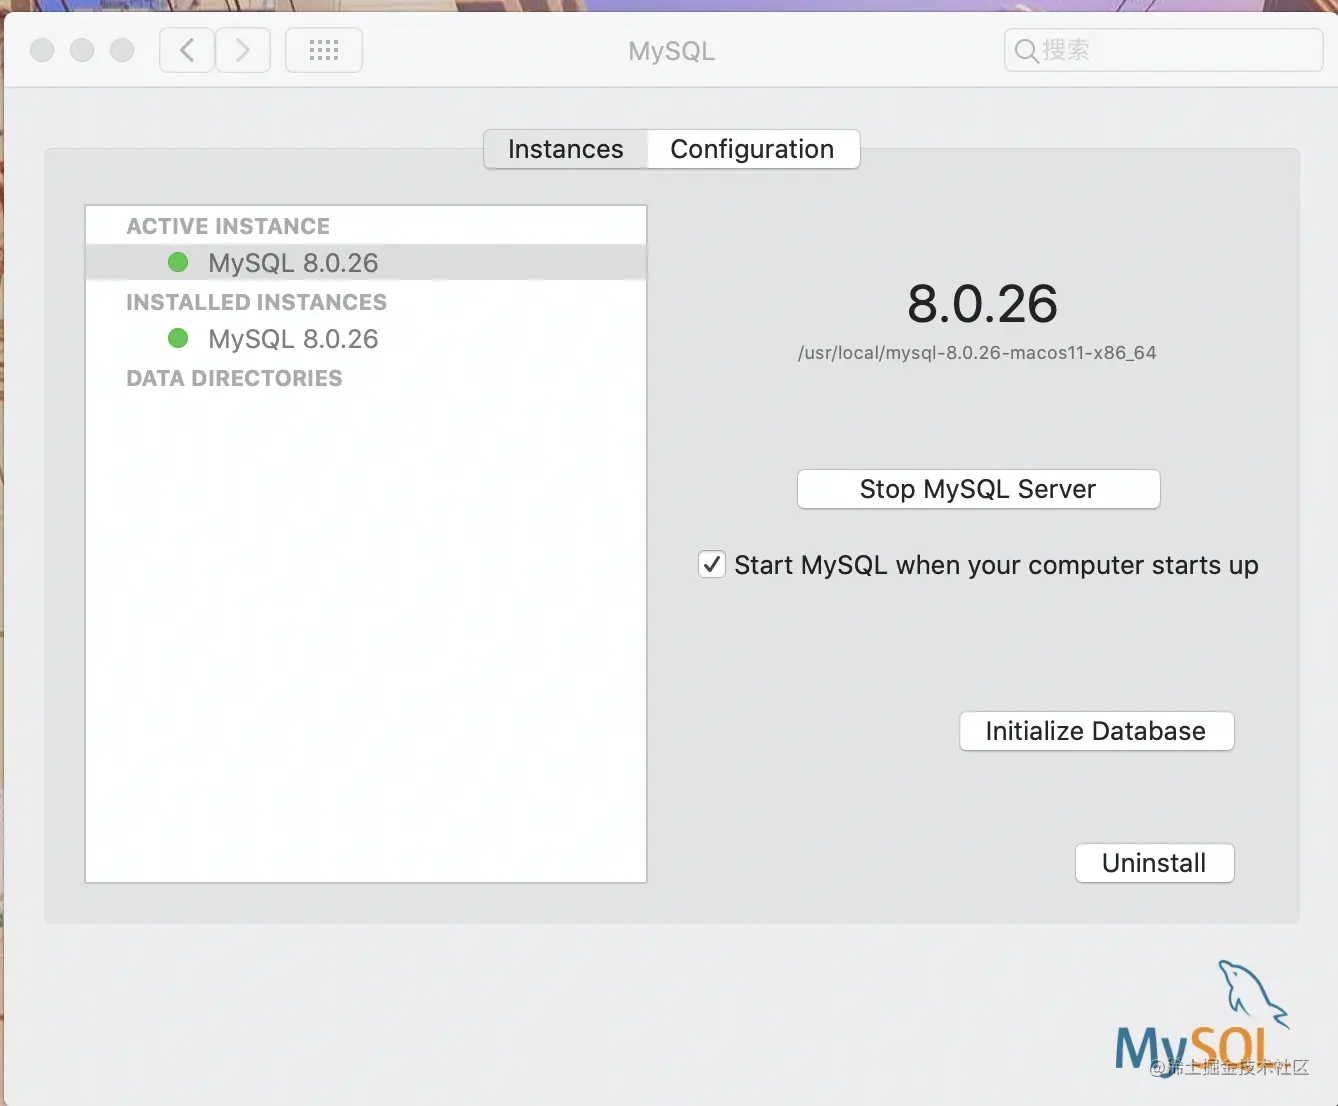Uncheck Start MySQL when computer starts up
This screenshot has height=1106, width=1338.
tap(711, 564)
